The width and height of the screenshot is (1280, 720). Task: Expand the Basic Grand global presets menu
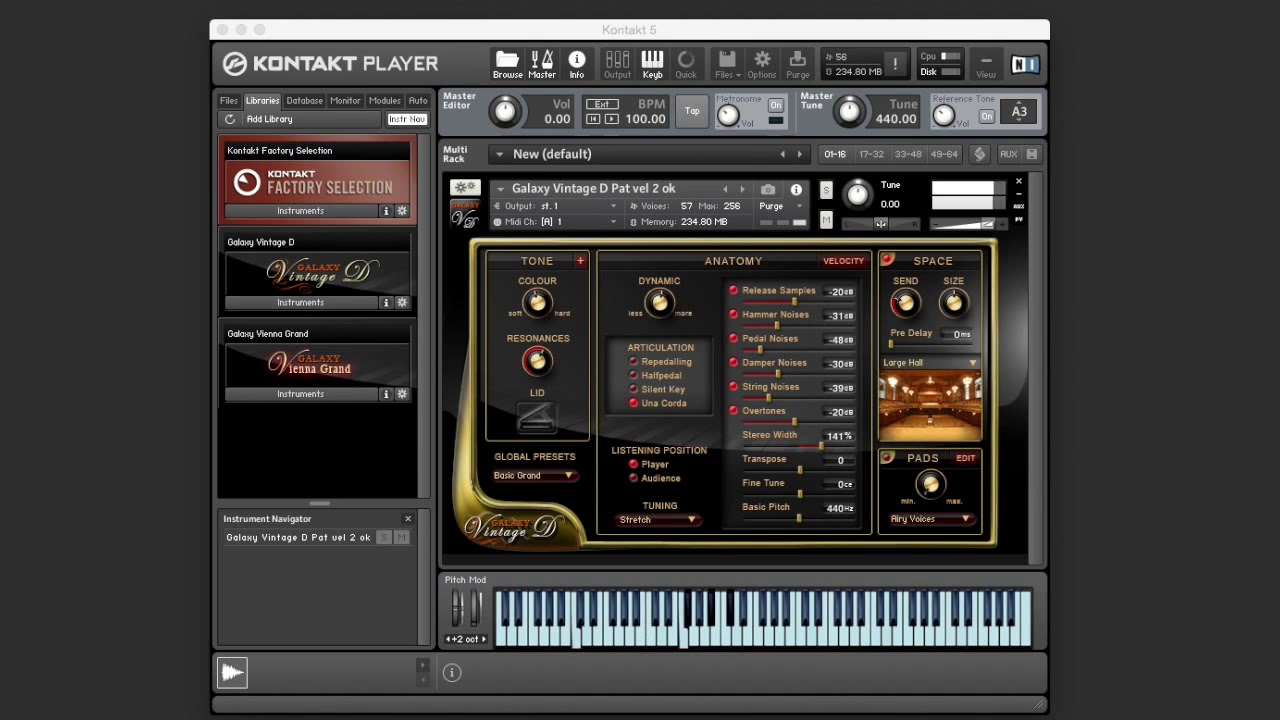pyautogui.click(x=535, y=476)
